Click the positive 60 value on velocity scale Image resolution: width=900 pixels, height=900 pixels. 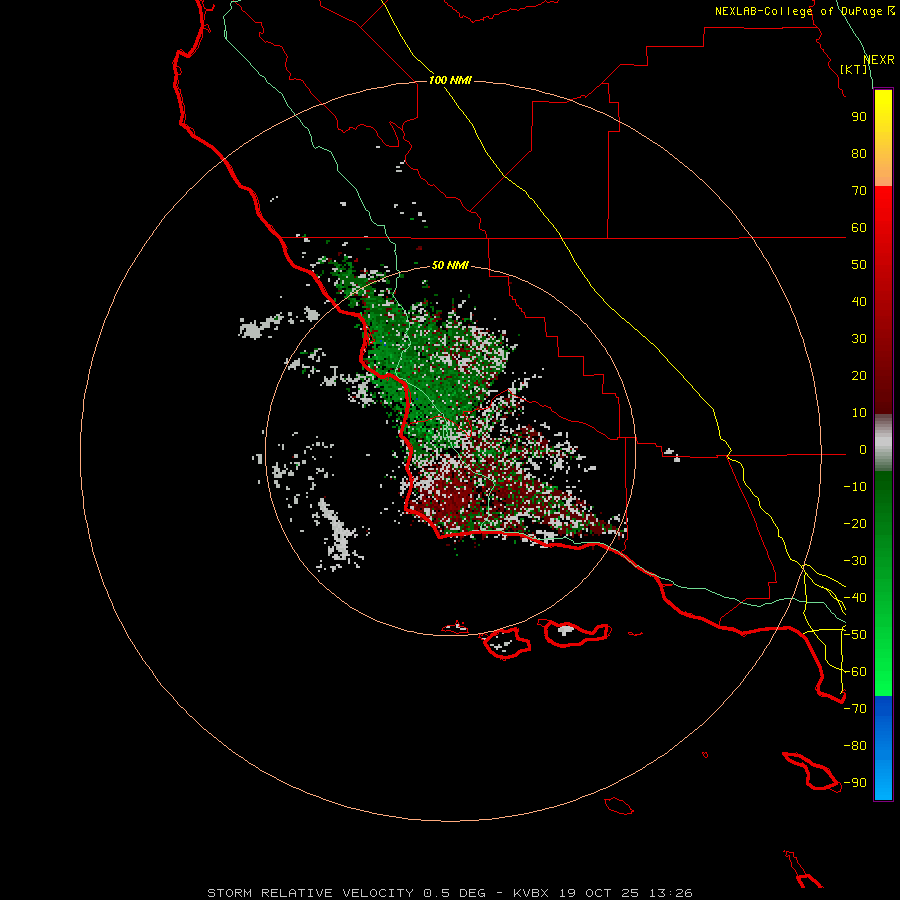pos(859,228)
